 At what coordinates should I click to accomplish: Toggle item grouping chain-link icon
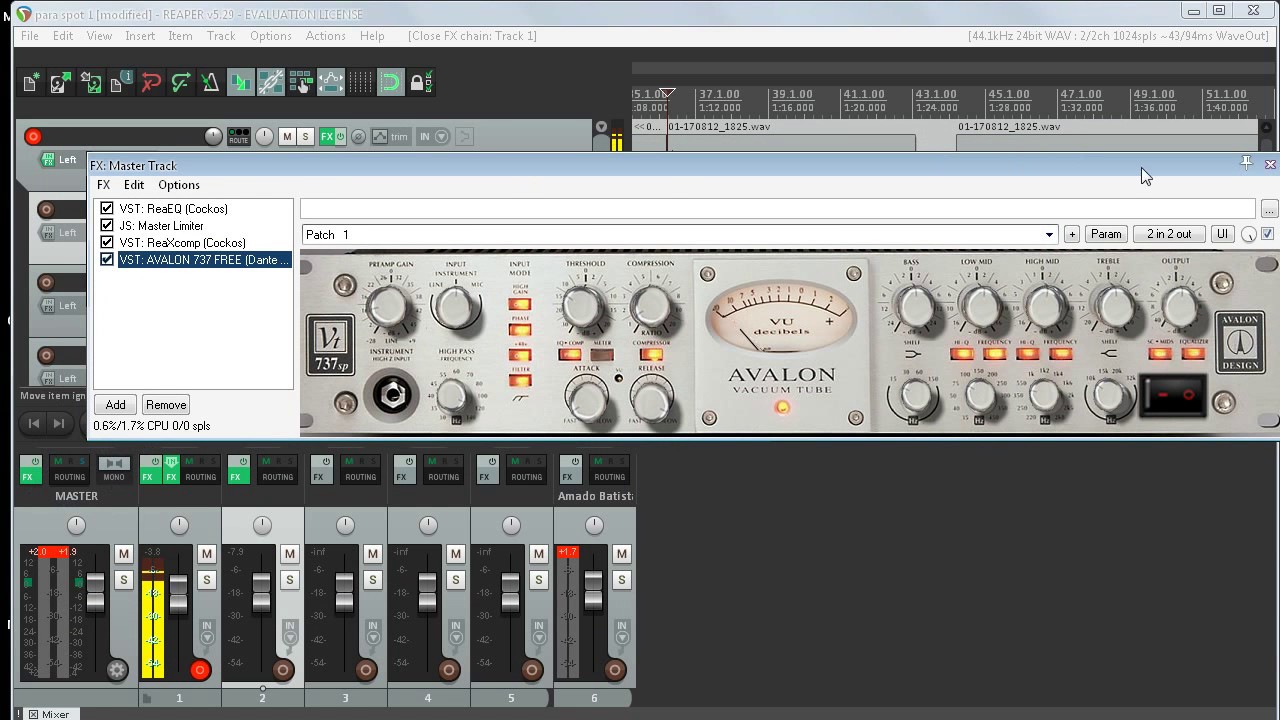point(270,83)
